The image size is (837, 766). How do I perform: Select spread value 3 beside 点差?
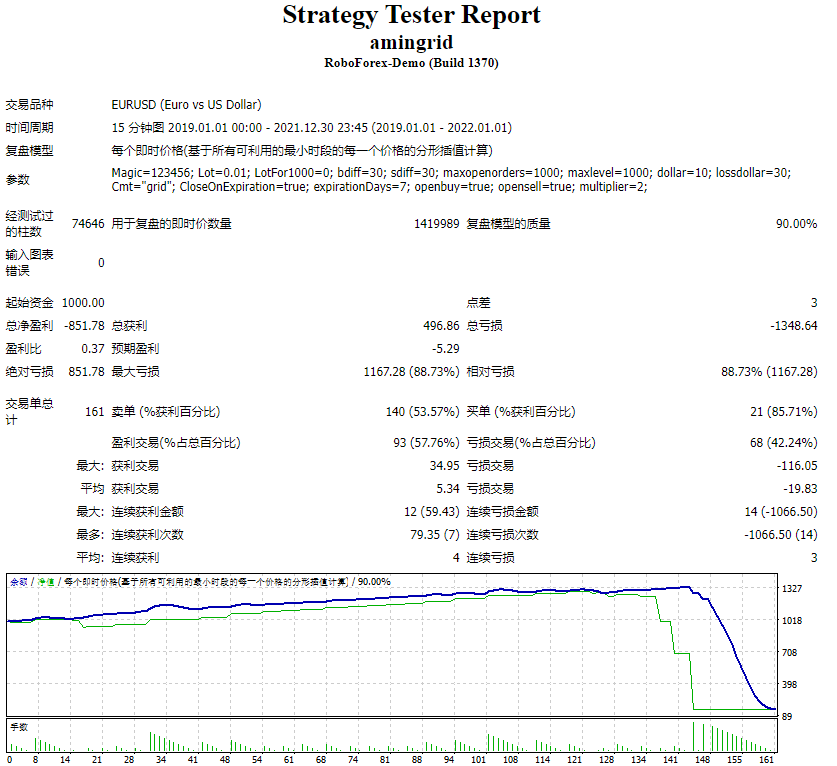[x=814, y=303]
